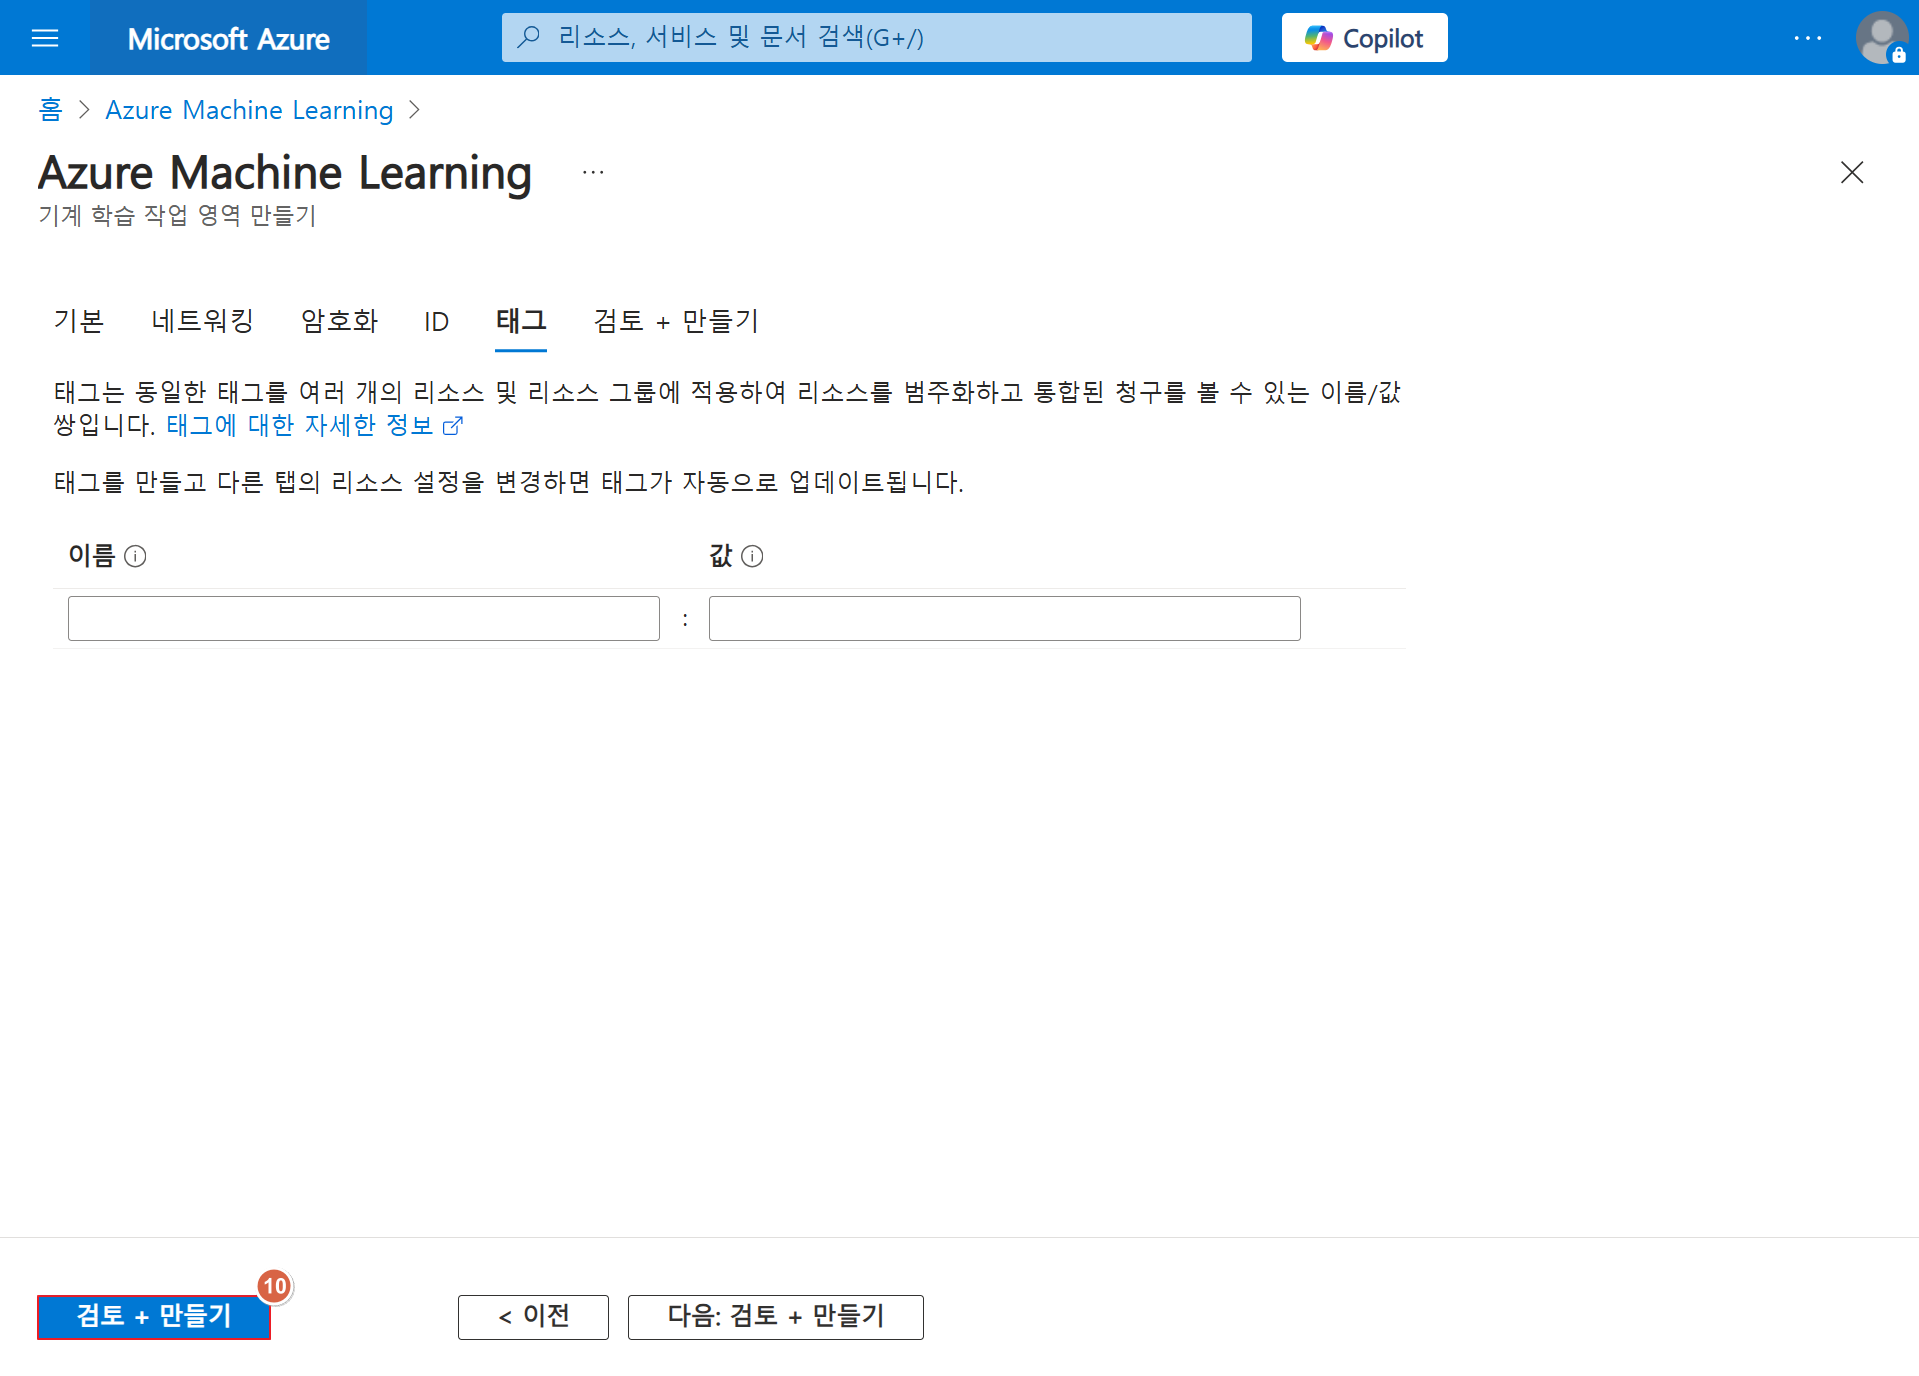Close the workspace creation blade
The height and width of the screenshot is (1376, 1919).
tap(1851, 172)
